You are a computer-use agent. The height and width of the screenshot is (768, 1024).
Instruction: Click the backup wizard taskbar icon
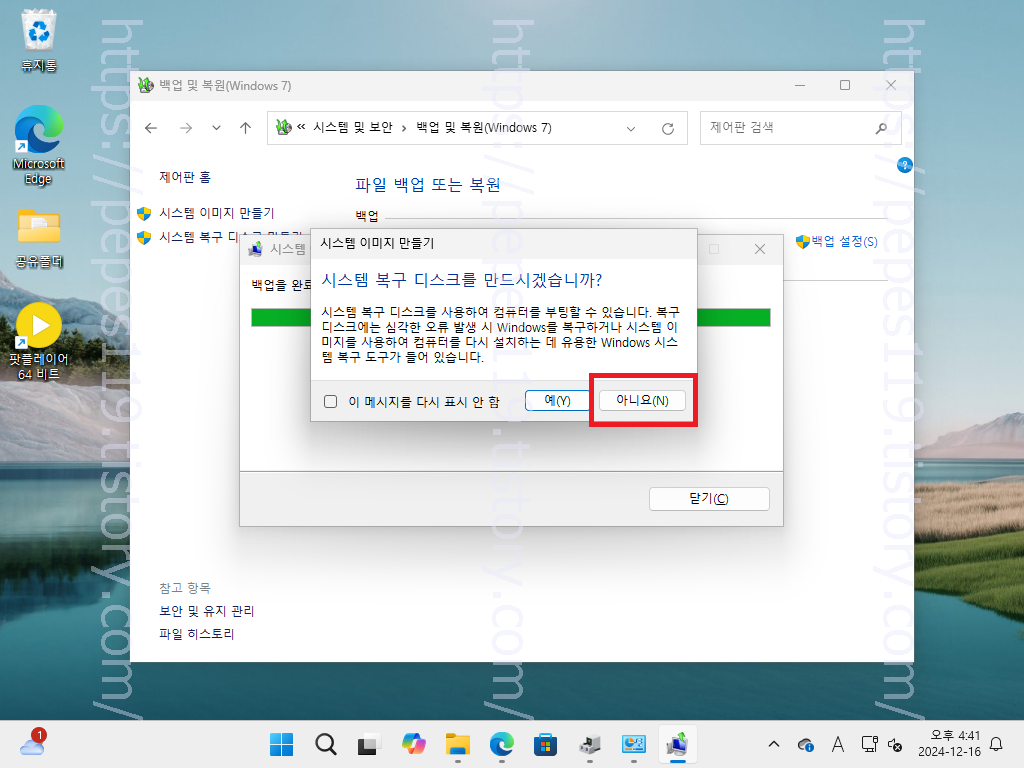(x=677, y=744)
